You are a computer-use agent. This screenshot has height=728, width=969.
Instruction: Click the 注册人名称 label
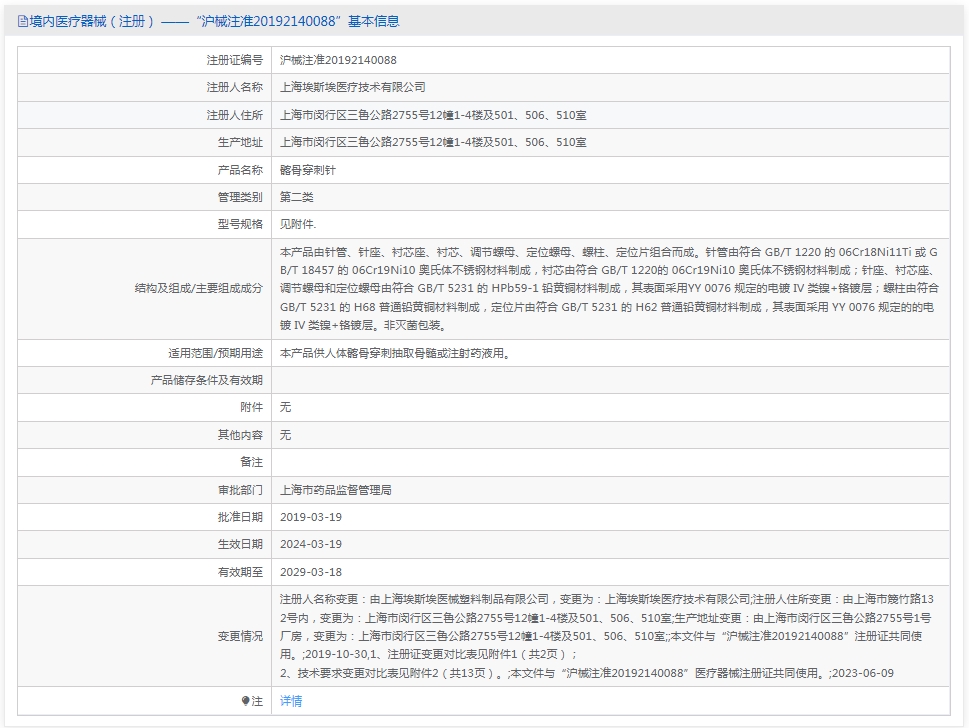pos(235,87)
